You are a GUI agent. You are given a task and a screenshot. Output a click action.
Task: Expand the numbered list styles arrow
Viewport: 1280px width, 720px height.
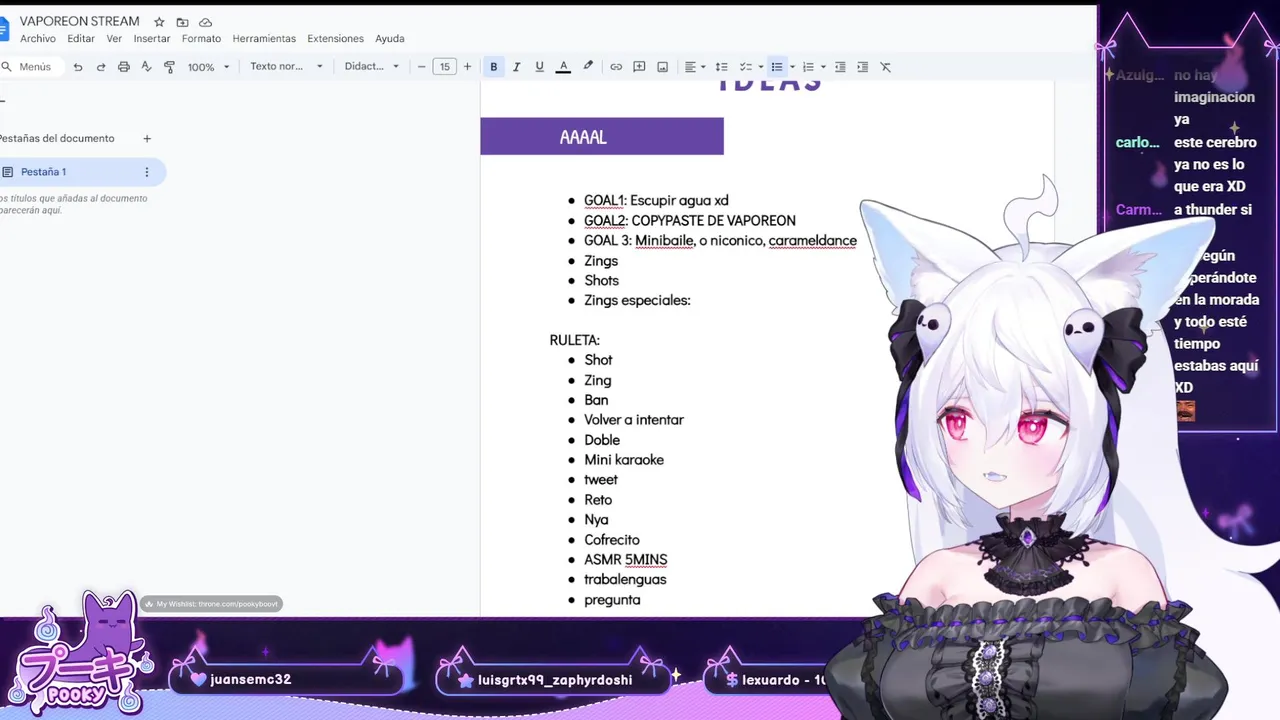[823, 67]
